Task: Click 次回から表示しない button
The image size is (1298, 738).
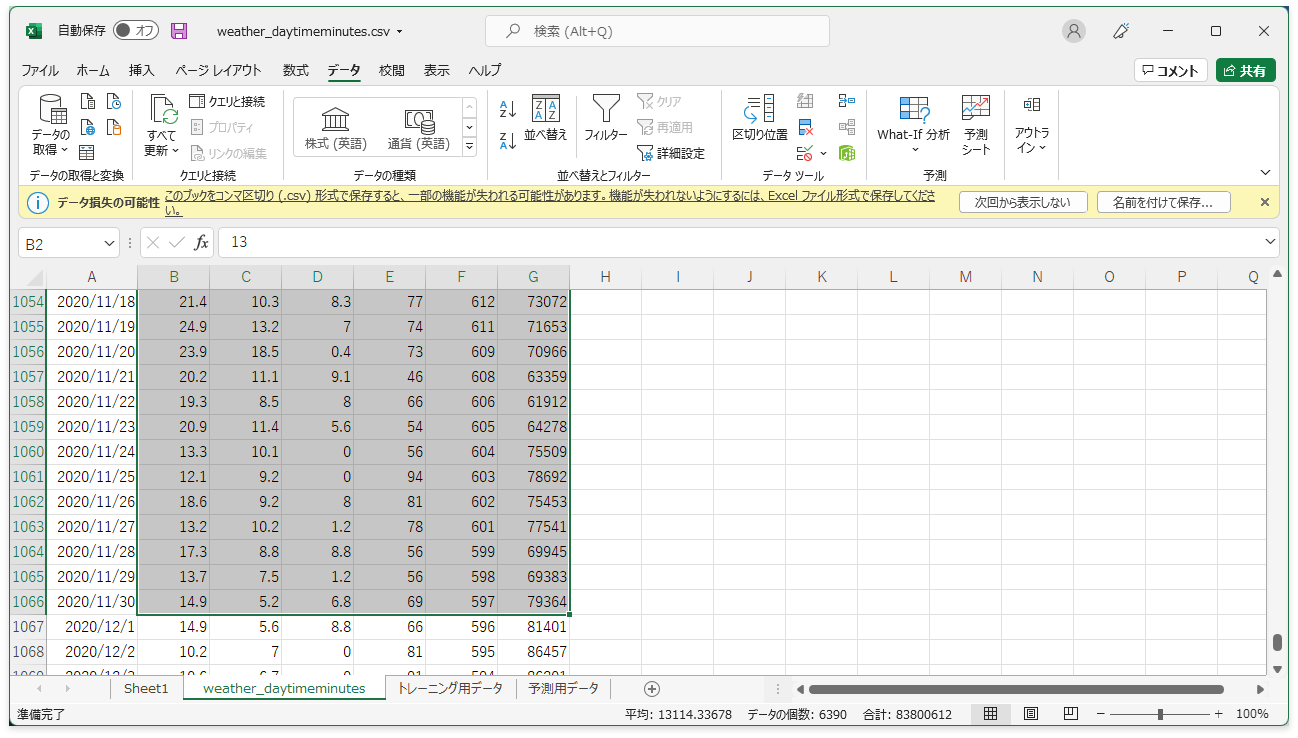Action: point(1023,202)
